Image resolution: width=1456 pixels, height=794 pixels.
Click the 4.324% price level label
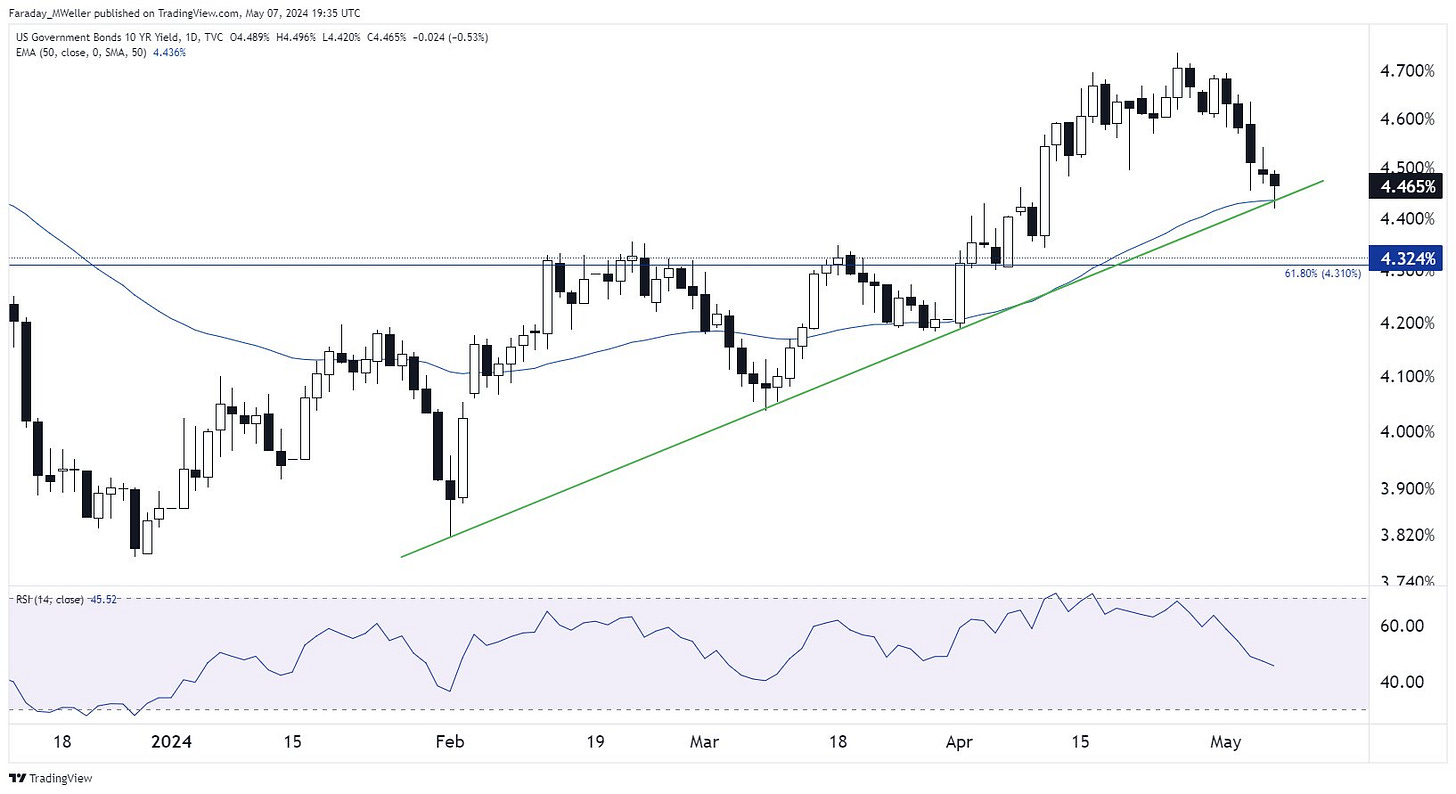click(x=1408, y=259)
